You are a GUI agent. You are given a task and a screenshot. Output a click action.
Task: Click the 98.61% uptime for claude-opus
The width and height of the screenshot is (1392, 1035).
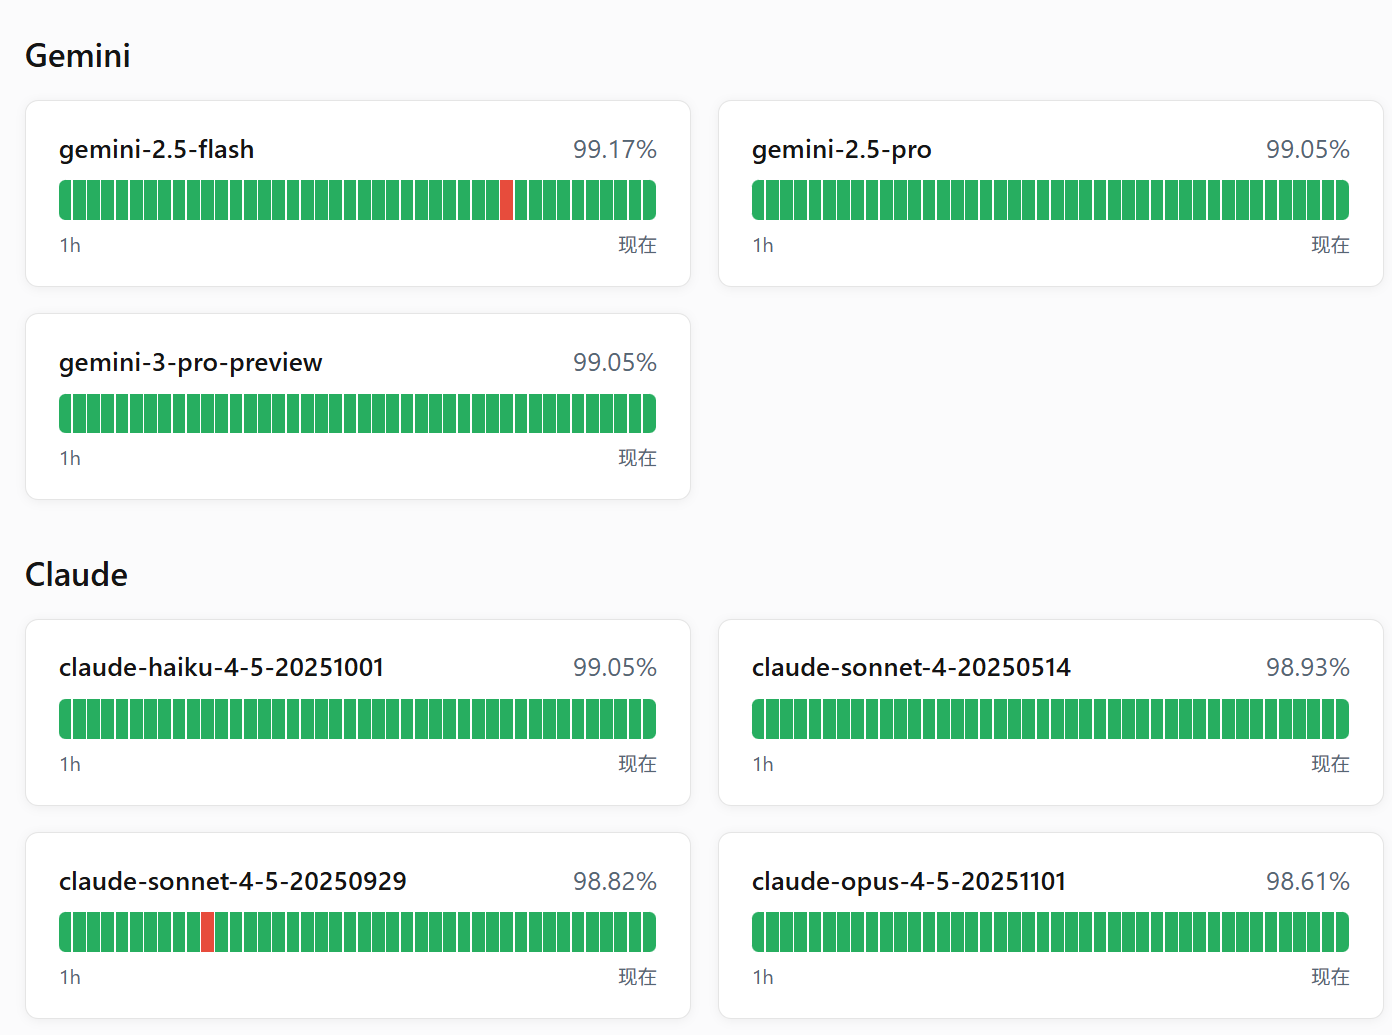1307,882
